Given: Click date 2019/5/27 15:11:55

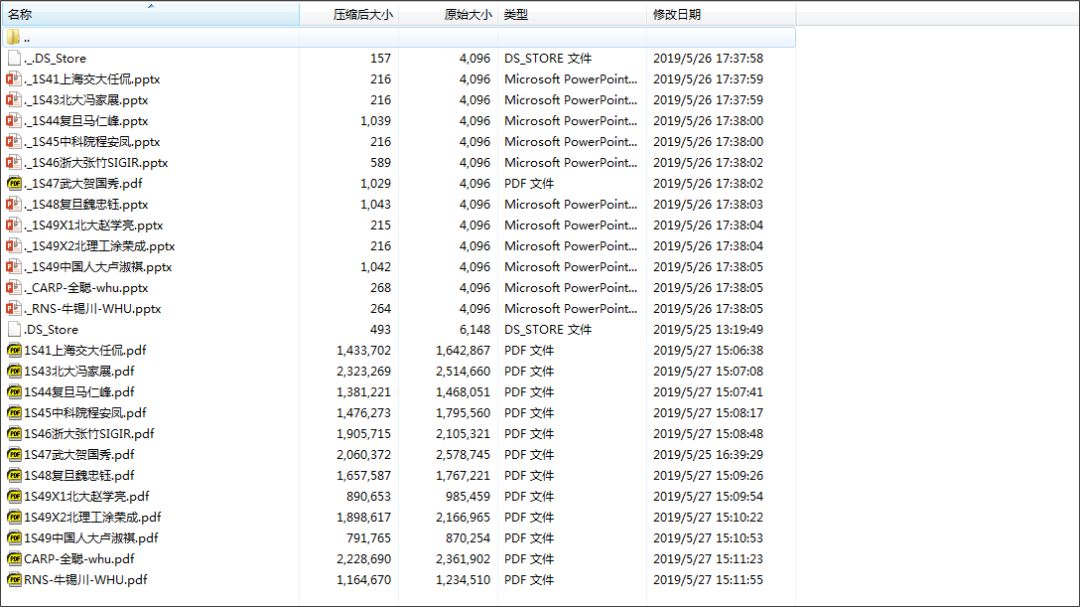Looking at the screenshot, I should click(x=708, y=579).
